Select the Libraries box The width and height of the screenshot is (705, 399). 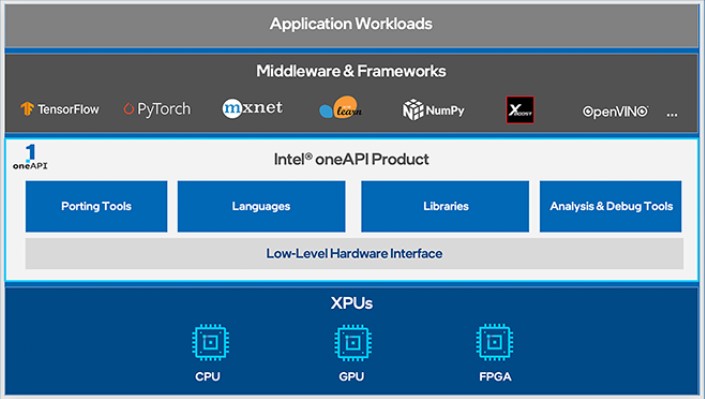445,206
